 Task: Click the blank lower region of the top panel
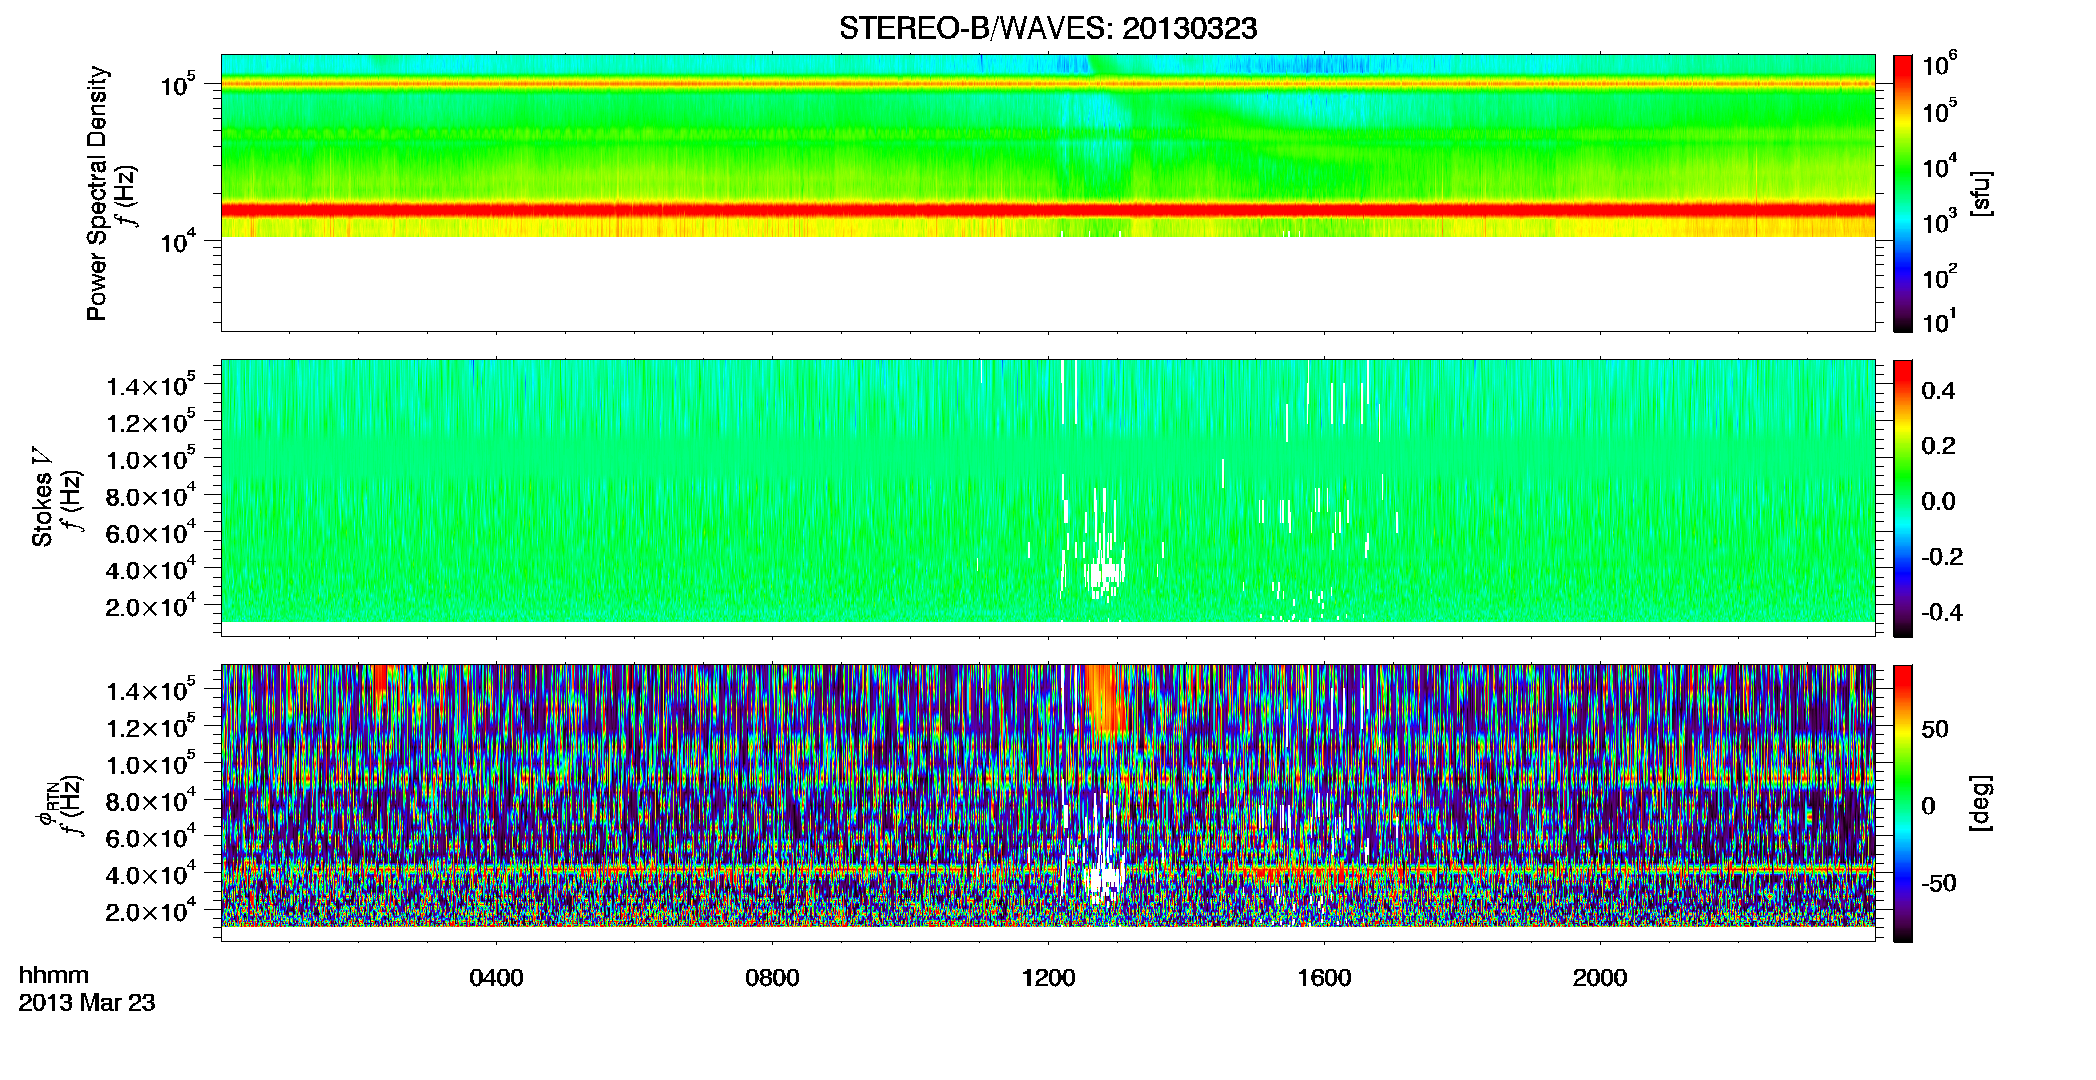[x=1048, y=284]
